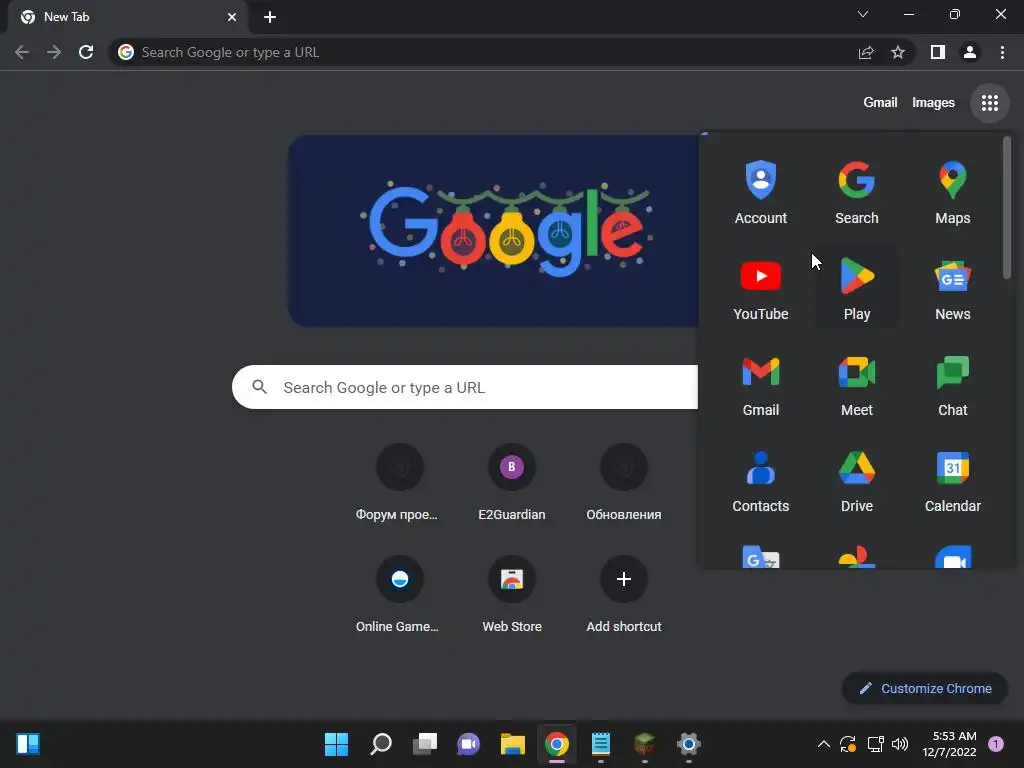Show hidden system tray icons
Image resolution: width=1024 pixels, height=768 pixels.
[824, 744]
